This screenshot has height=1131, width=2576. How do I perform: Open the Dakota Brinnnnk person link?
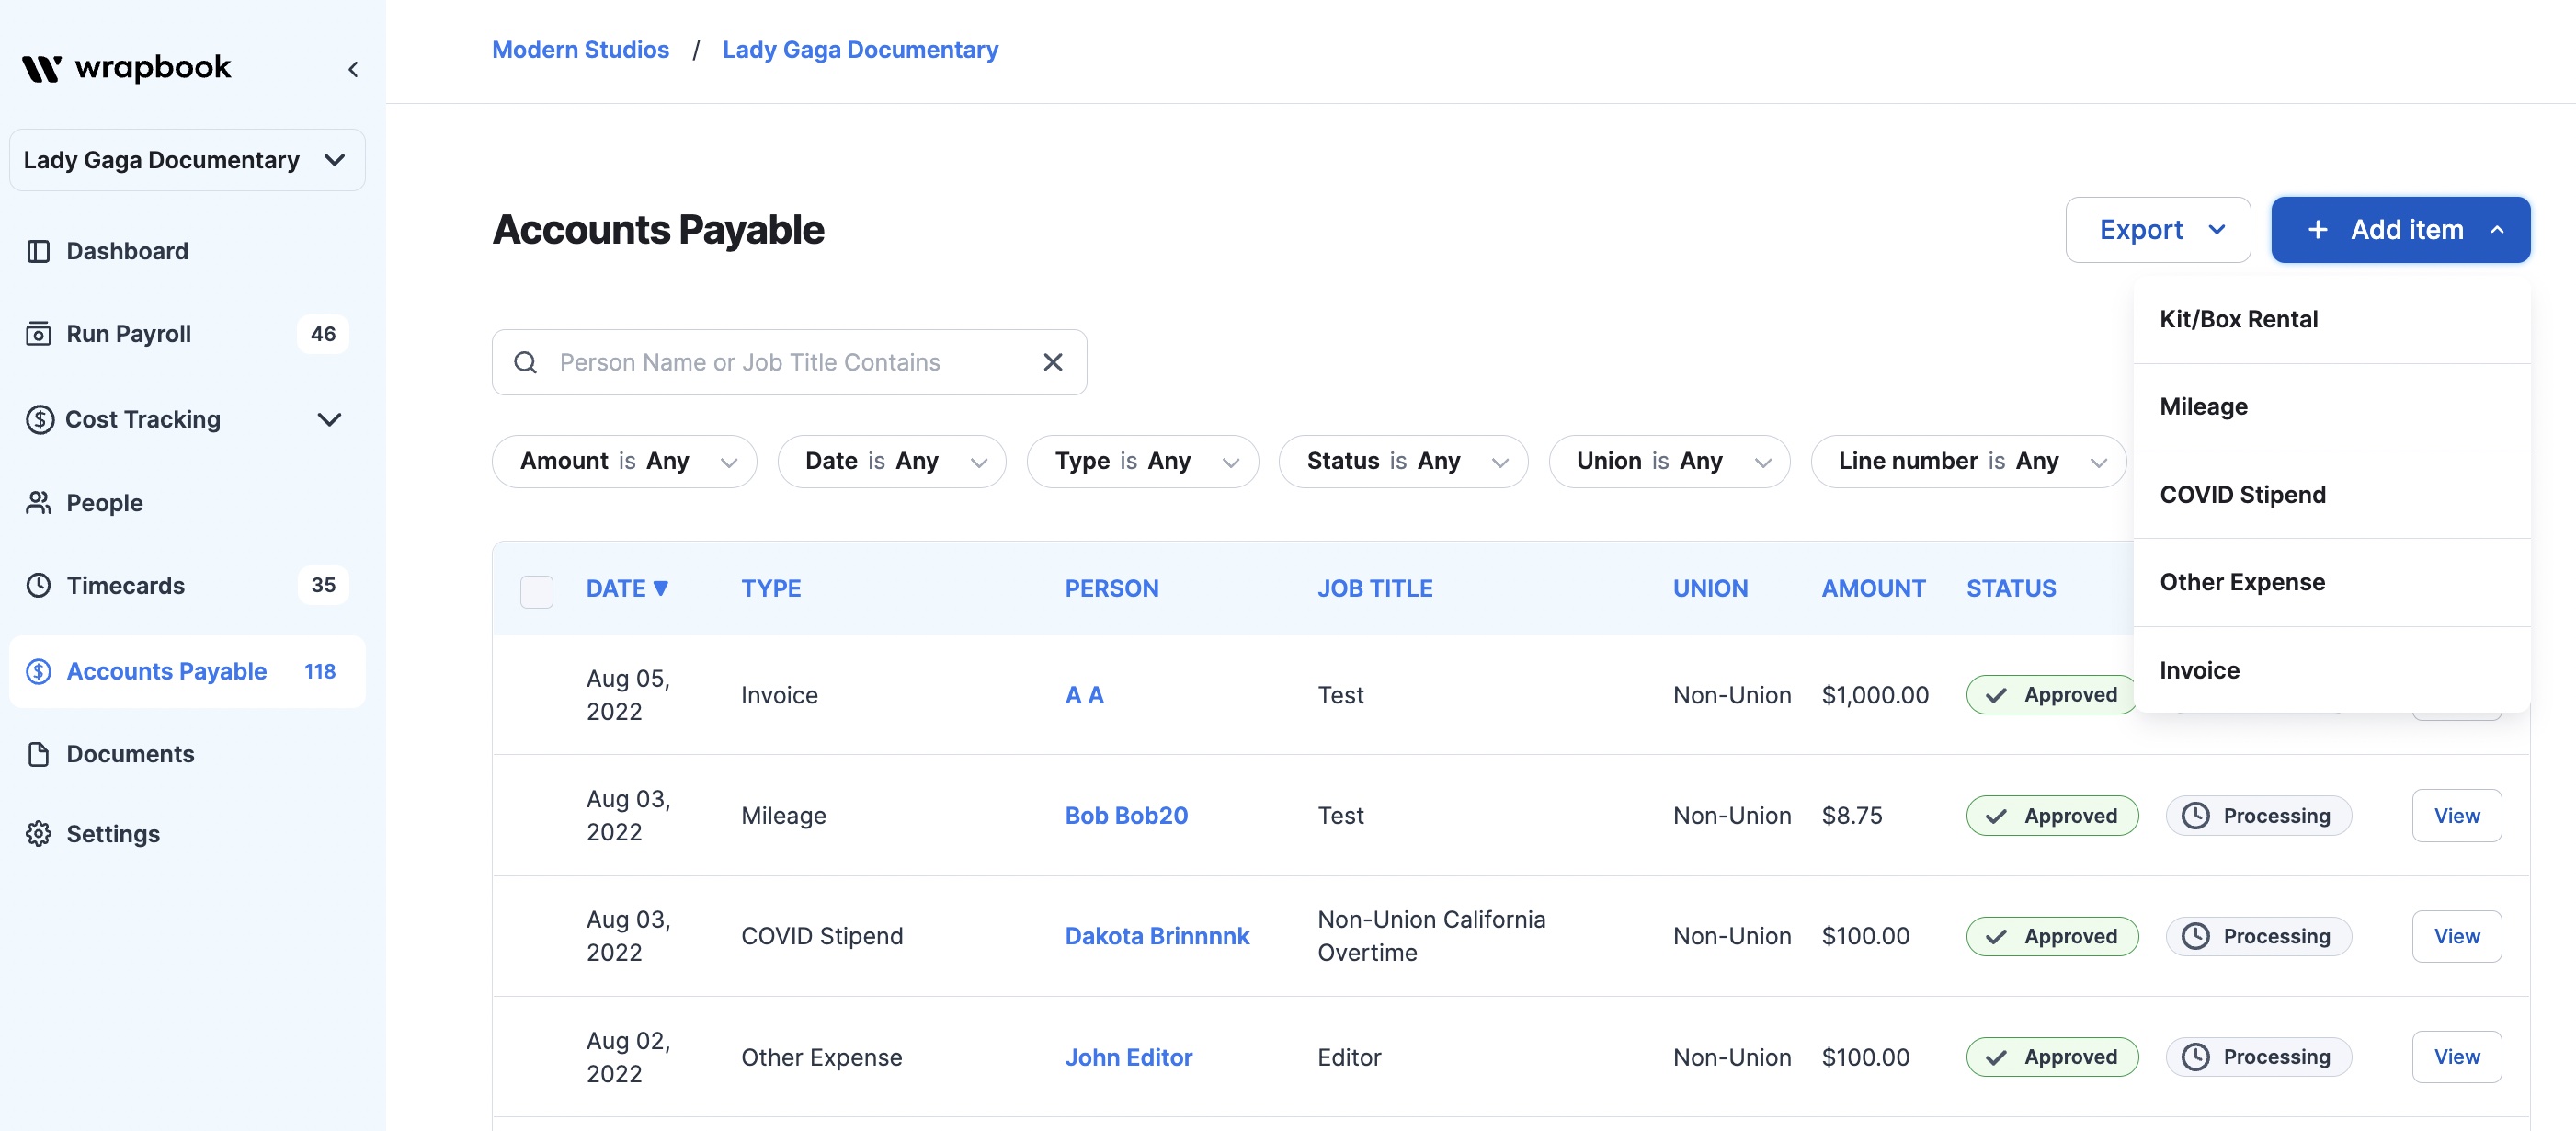coord(1157,936)
